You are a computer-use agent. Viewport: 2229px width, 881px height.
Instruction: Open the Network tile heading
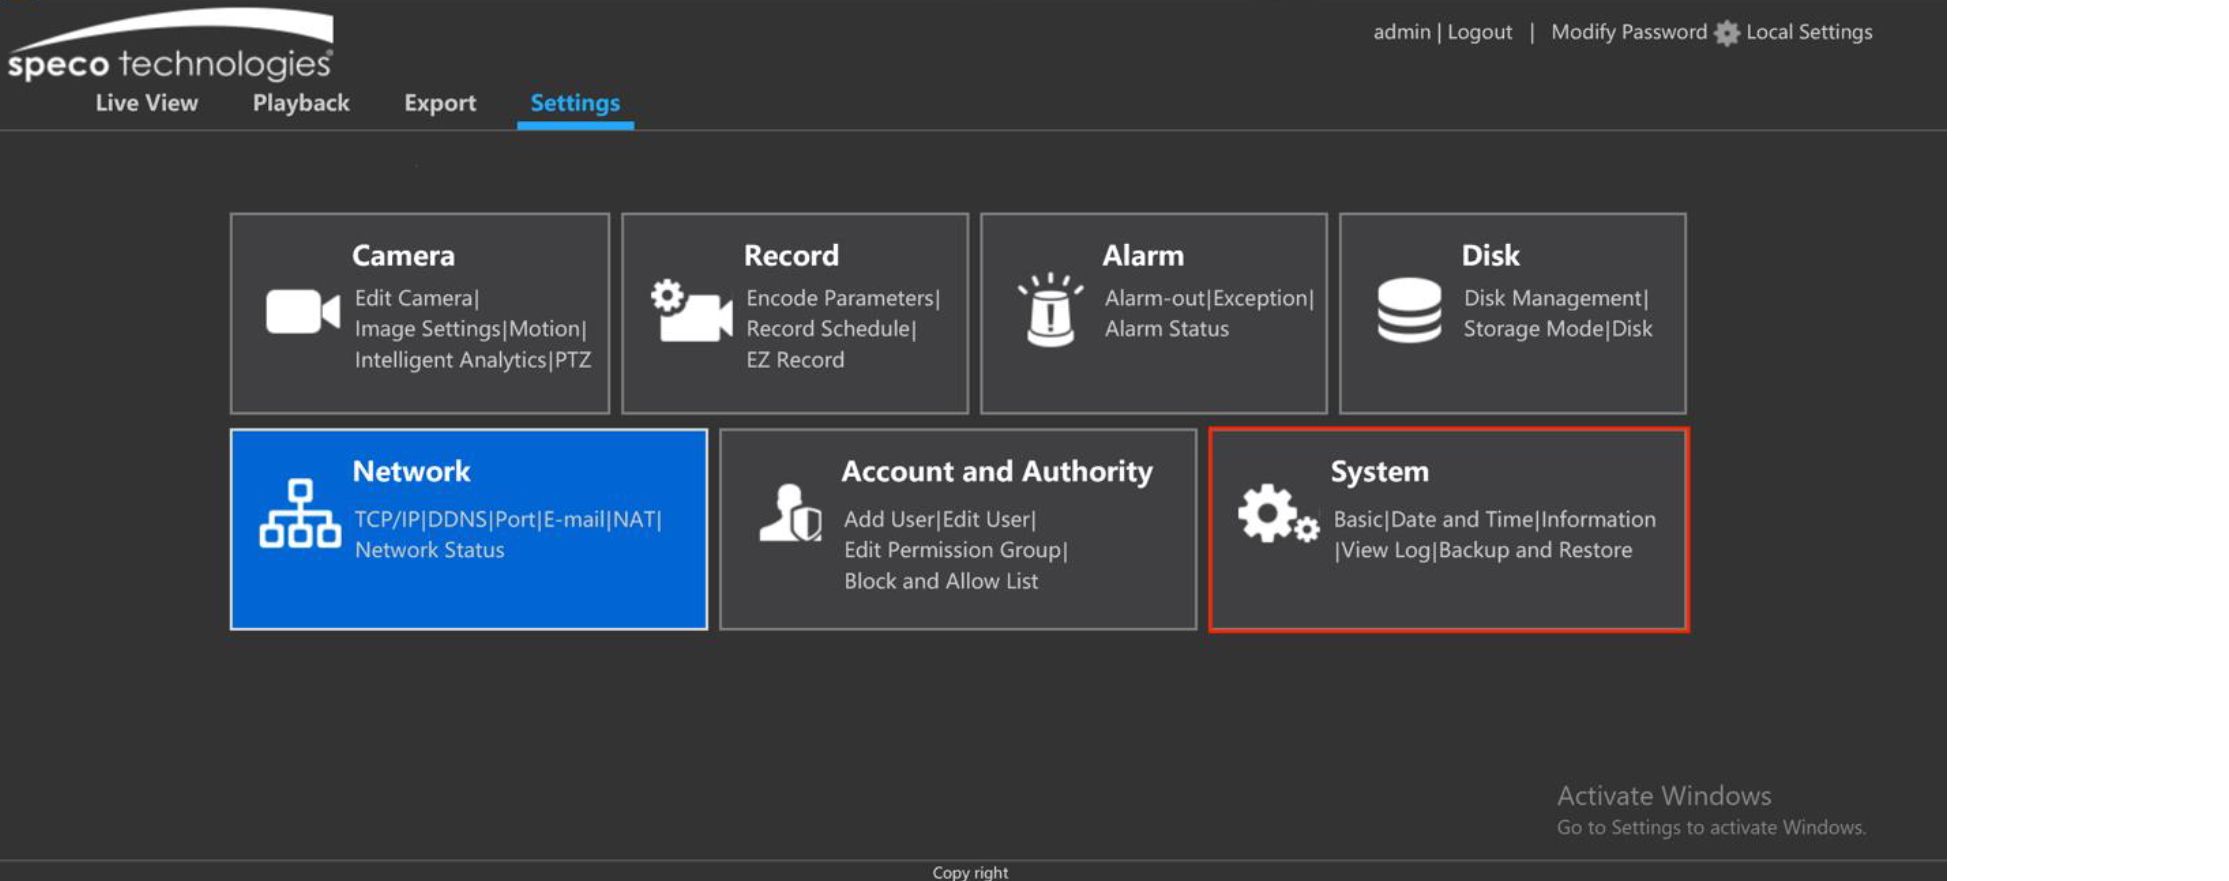411,471
